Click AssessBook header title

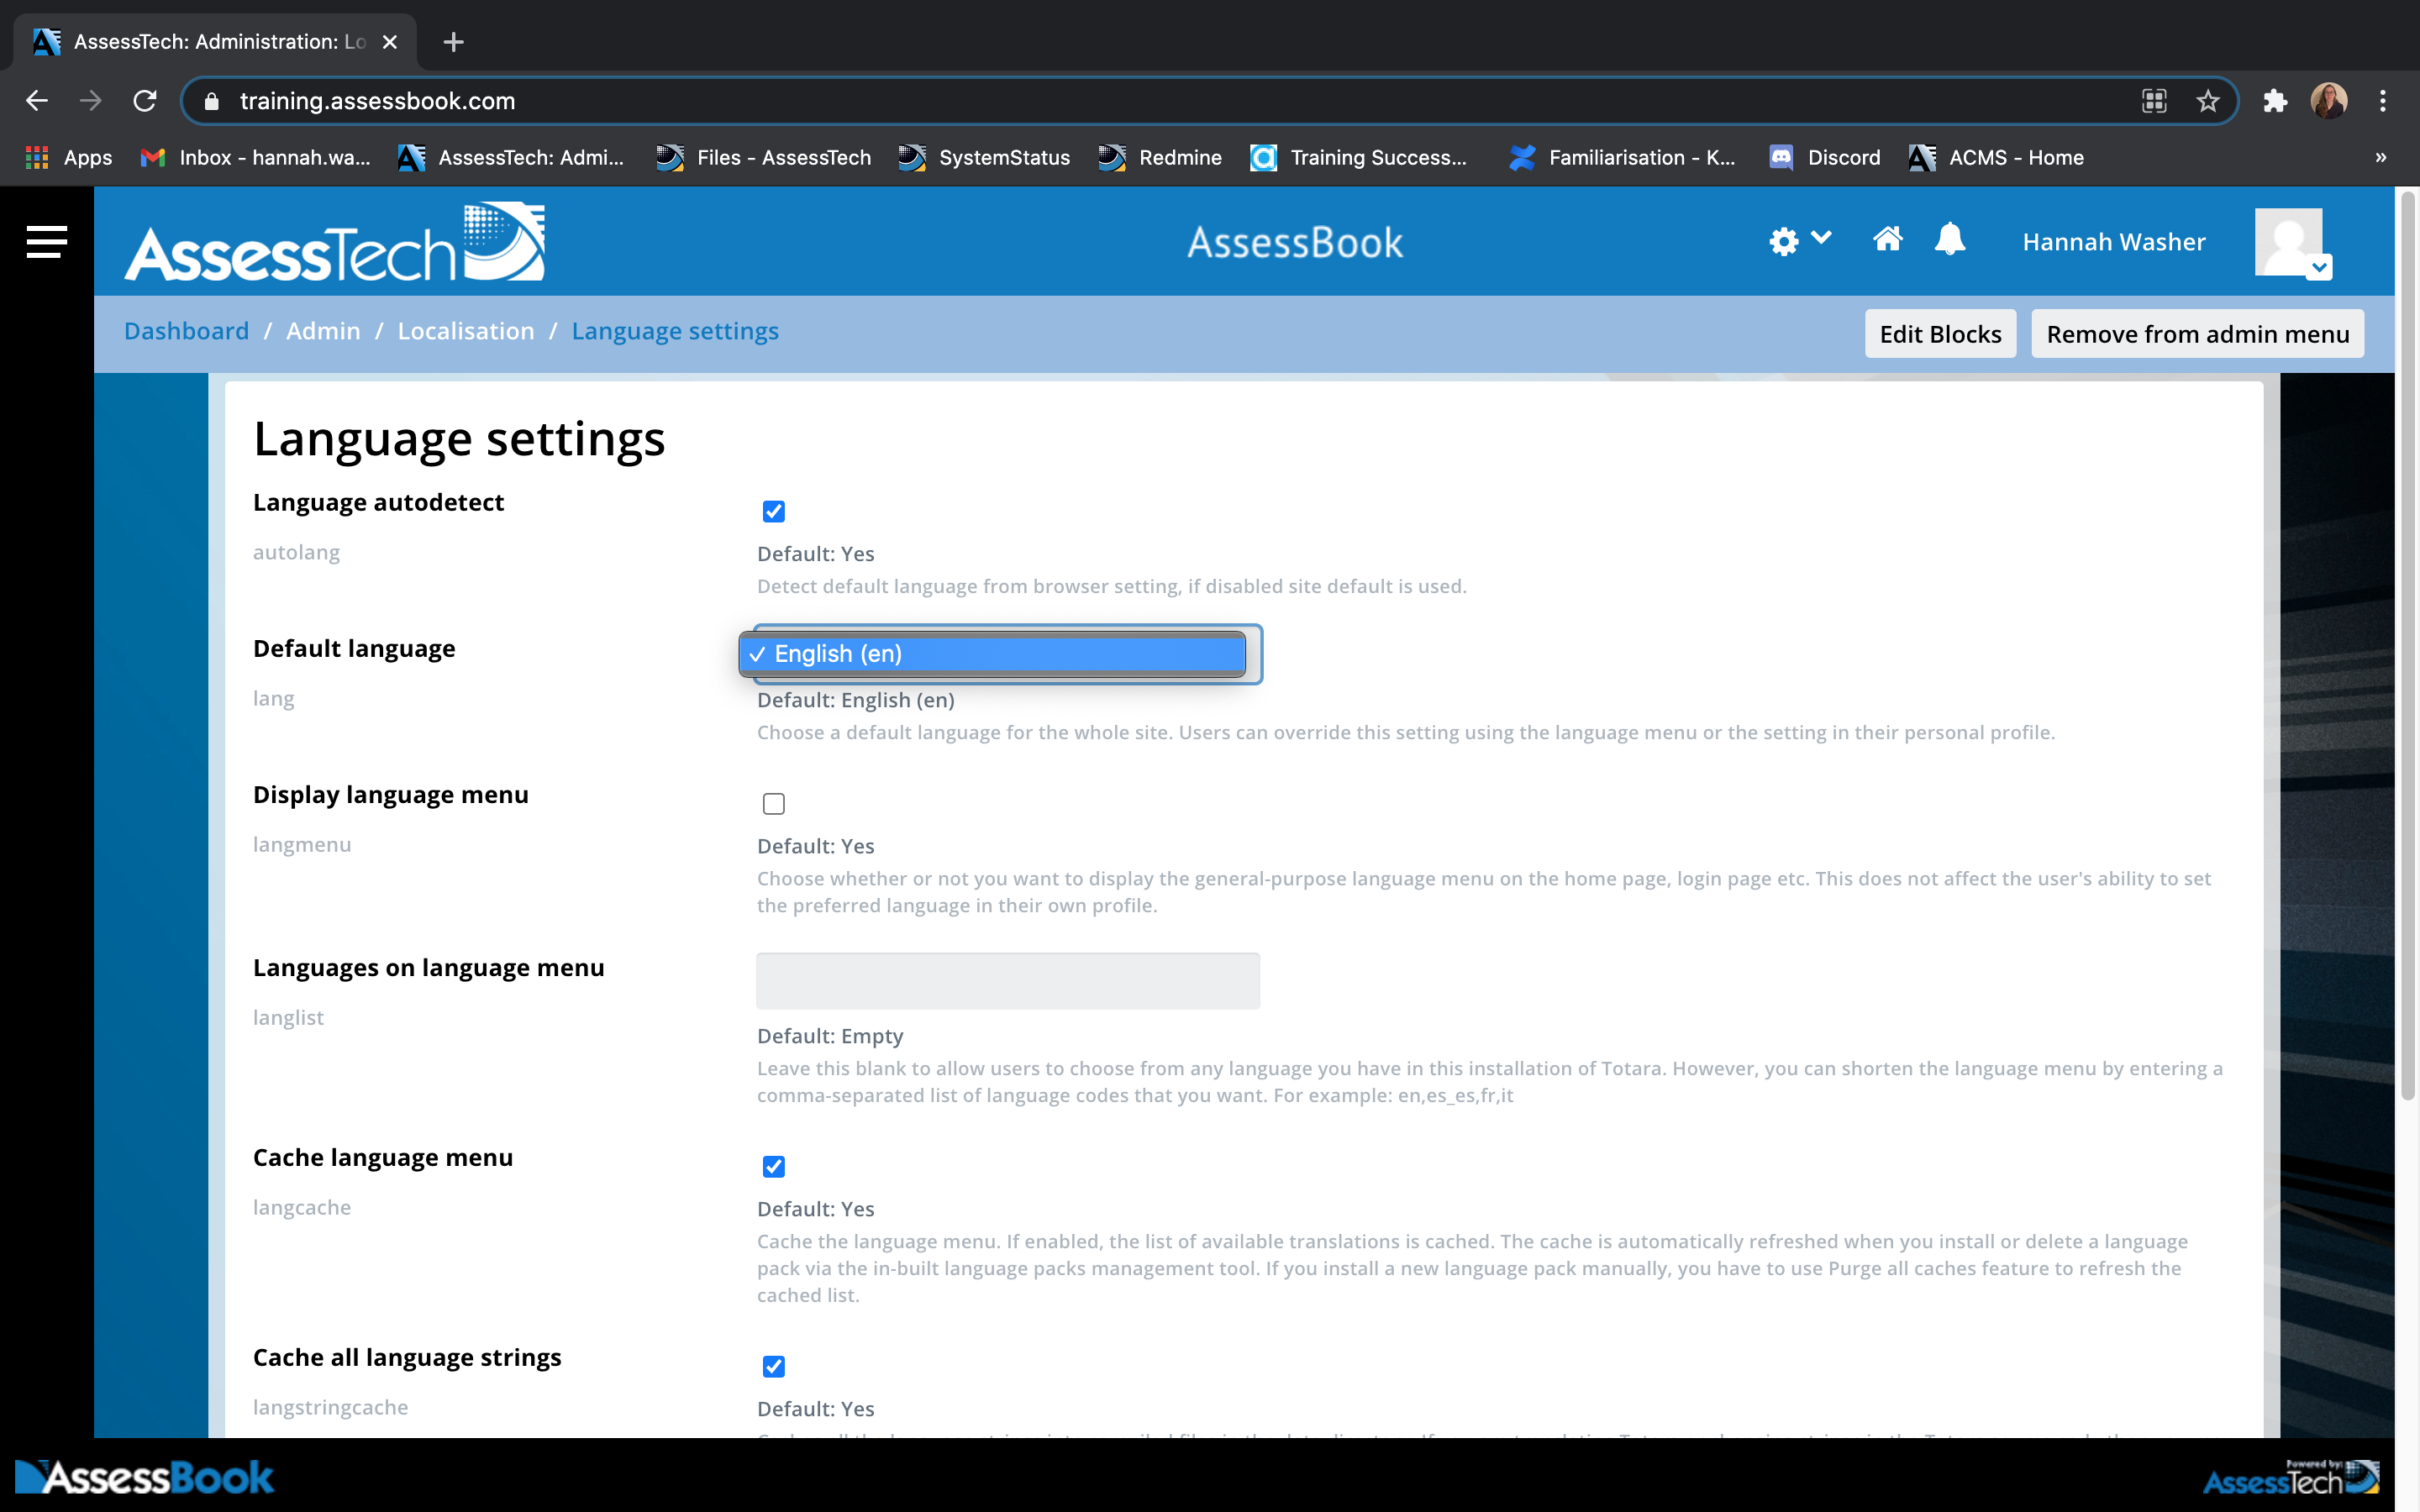point(1295,243)
